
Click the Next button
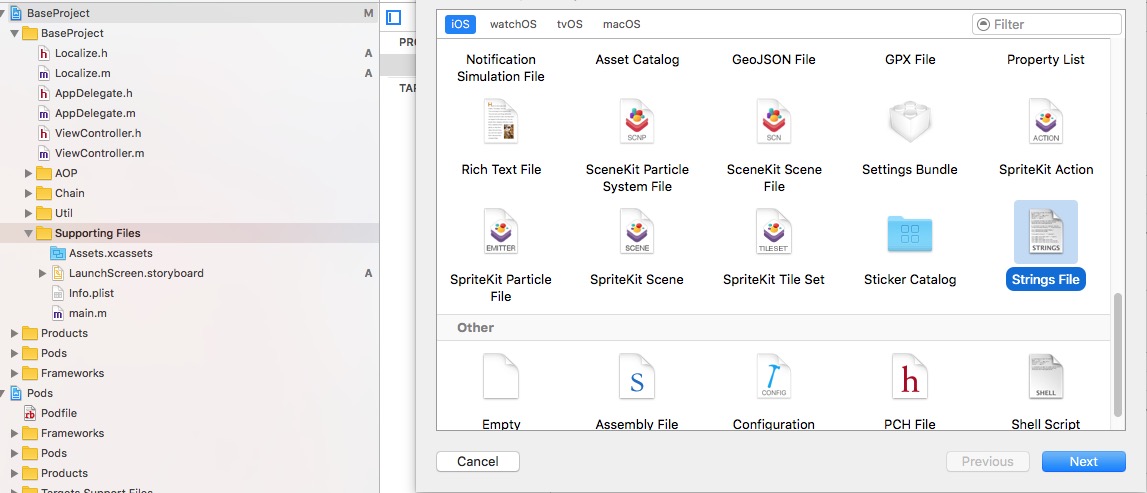point(1083,462)
